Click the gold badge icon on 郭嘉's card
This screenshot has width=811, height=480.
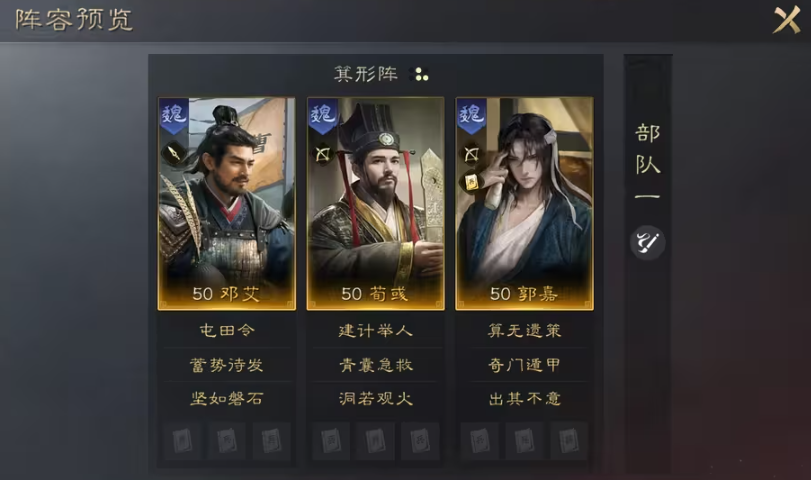tap(471, 182)
